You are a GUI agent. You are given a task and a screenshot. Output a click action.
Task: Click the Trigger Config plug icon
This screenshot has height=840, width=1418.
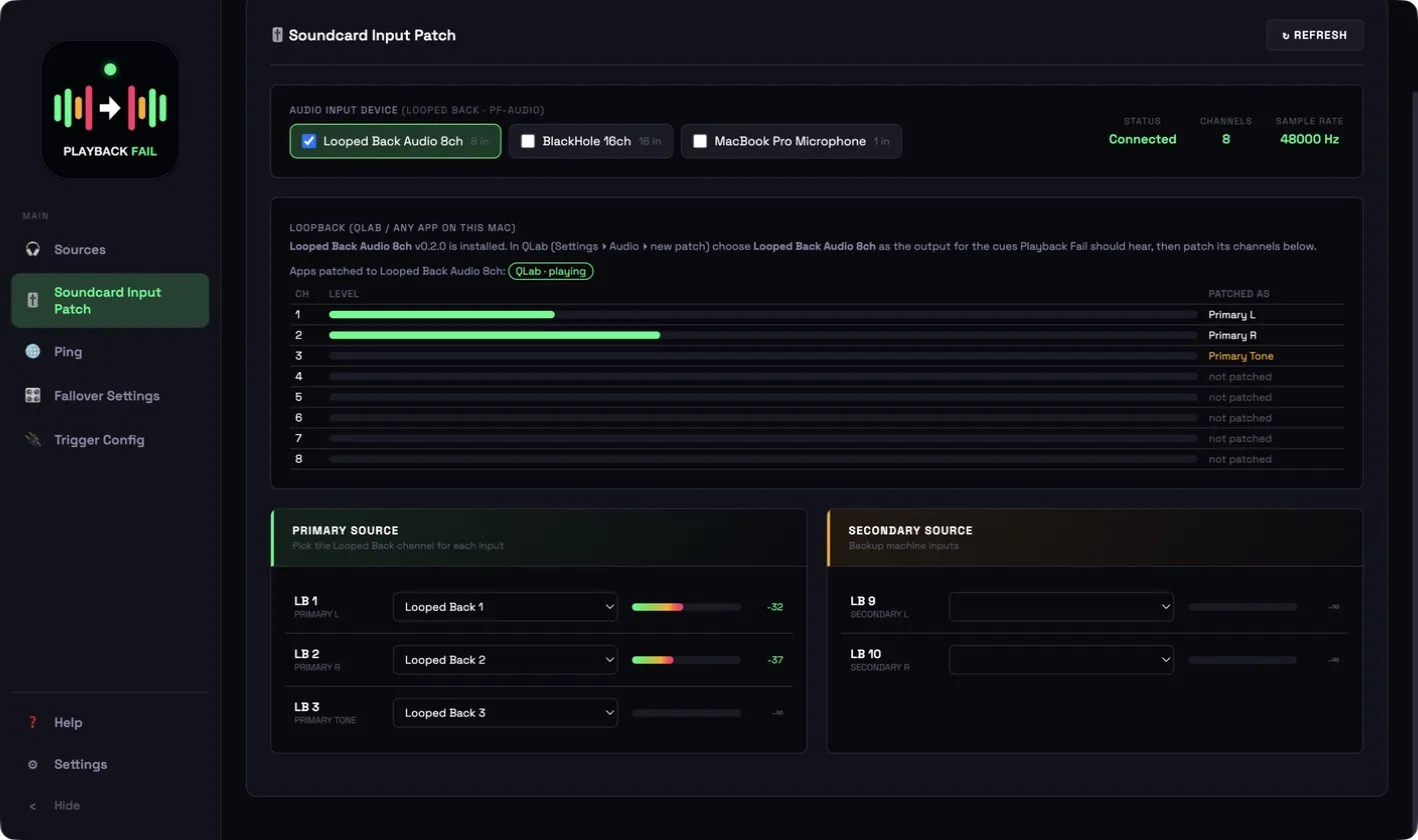click(x=32, y=440)
